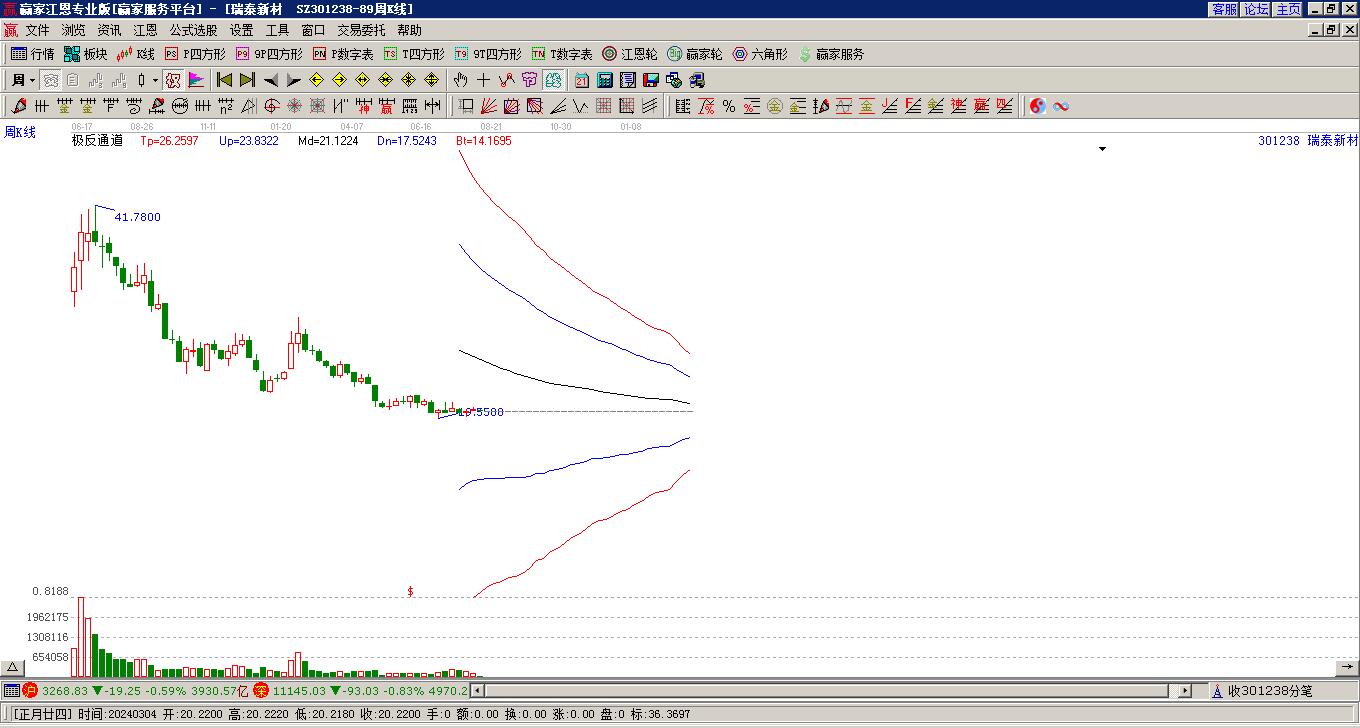Toggle the colored flag toolbar button
This screenshot has height=728, width=1360.
point(196,80)
